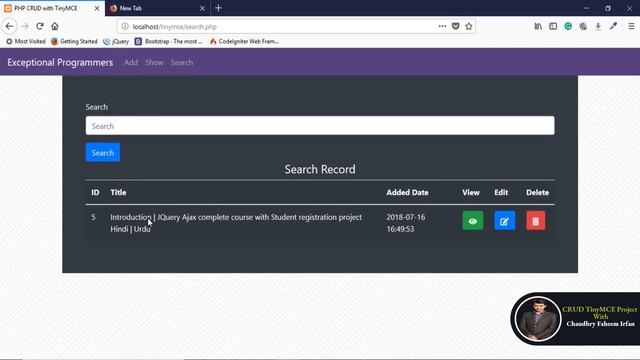
Task: Open the jQuery bookmark
Action: [116, 41]
